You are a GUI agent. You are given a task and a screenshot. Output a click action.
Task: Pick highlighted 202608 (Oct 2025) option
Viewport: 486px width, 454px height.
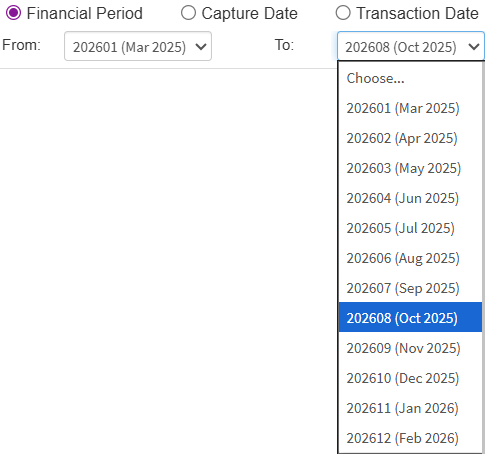pos(410,317)
